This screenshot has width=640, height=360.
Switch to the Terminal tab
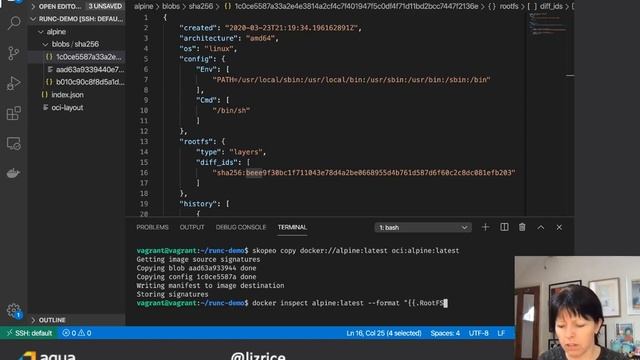292,227
